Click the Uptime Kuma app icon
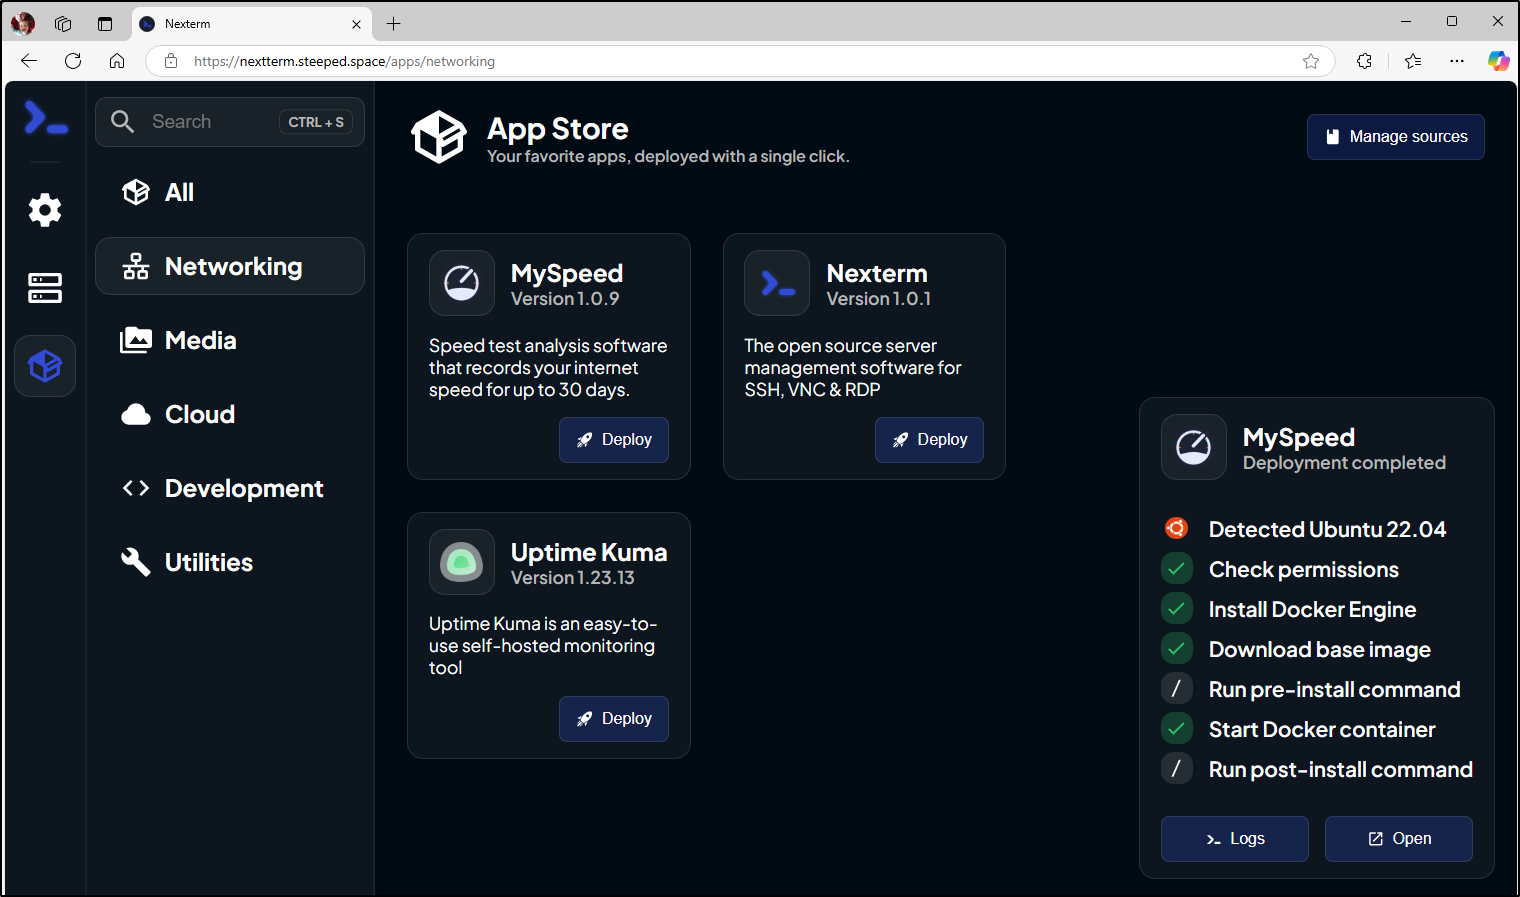 pyautogui.click(x=461, y=562)
